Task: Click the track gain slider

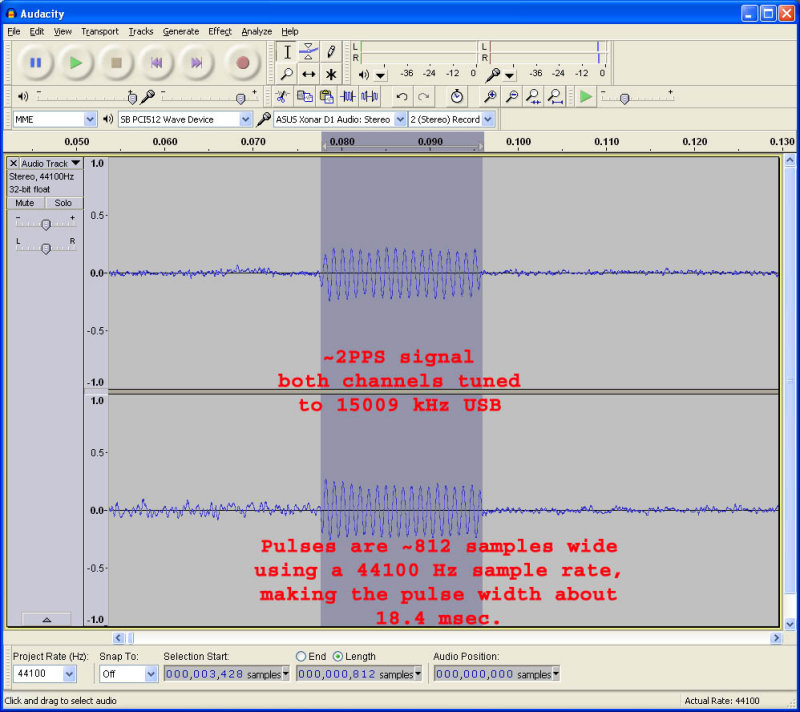Action: (46, 224)
